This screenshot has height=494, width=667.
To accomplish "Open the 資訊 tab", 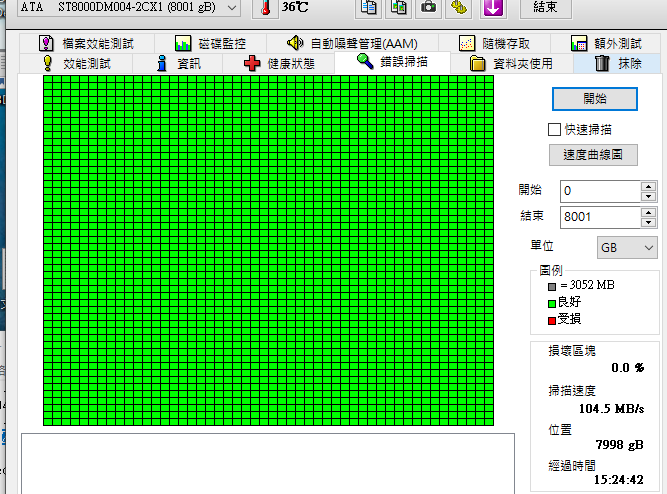I will [177, 63].
